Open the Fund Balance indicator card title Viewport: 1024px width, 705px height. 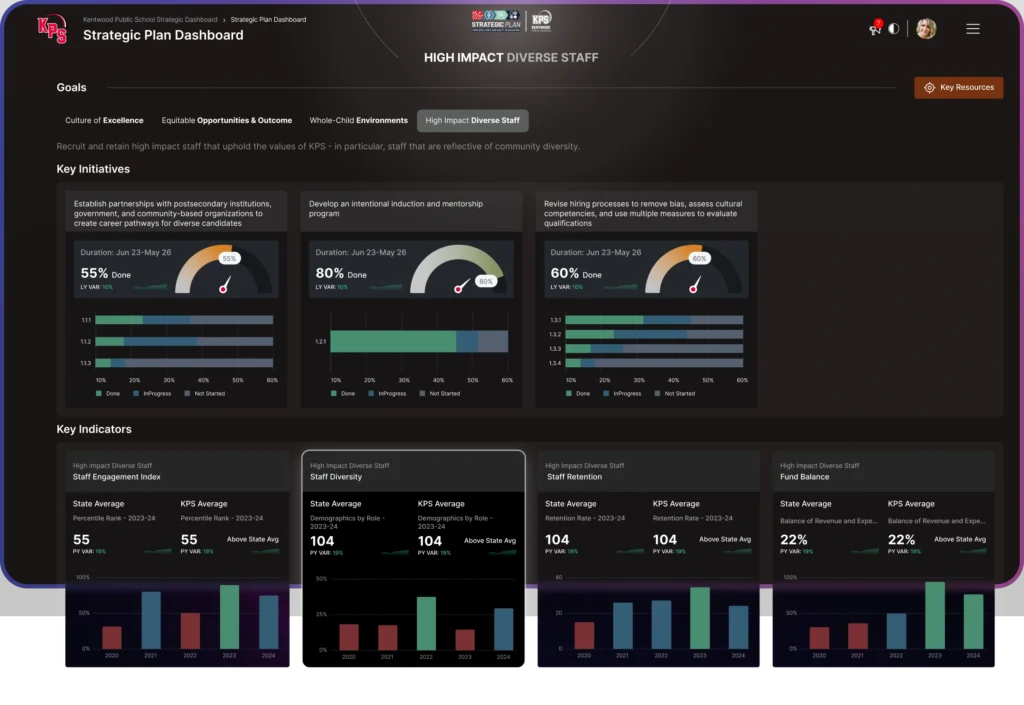[x=804, y=477]
